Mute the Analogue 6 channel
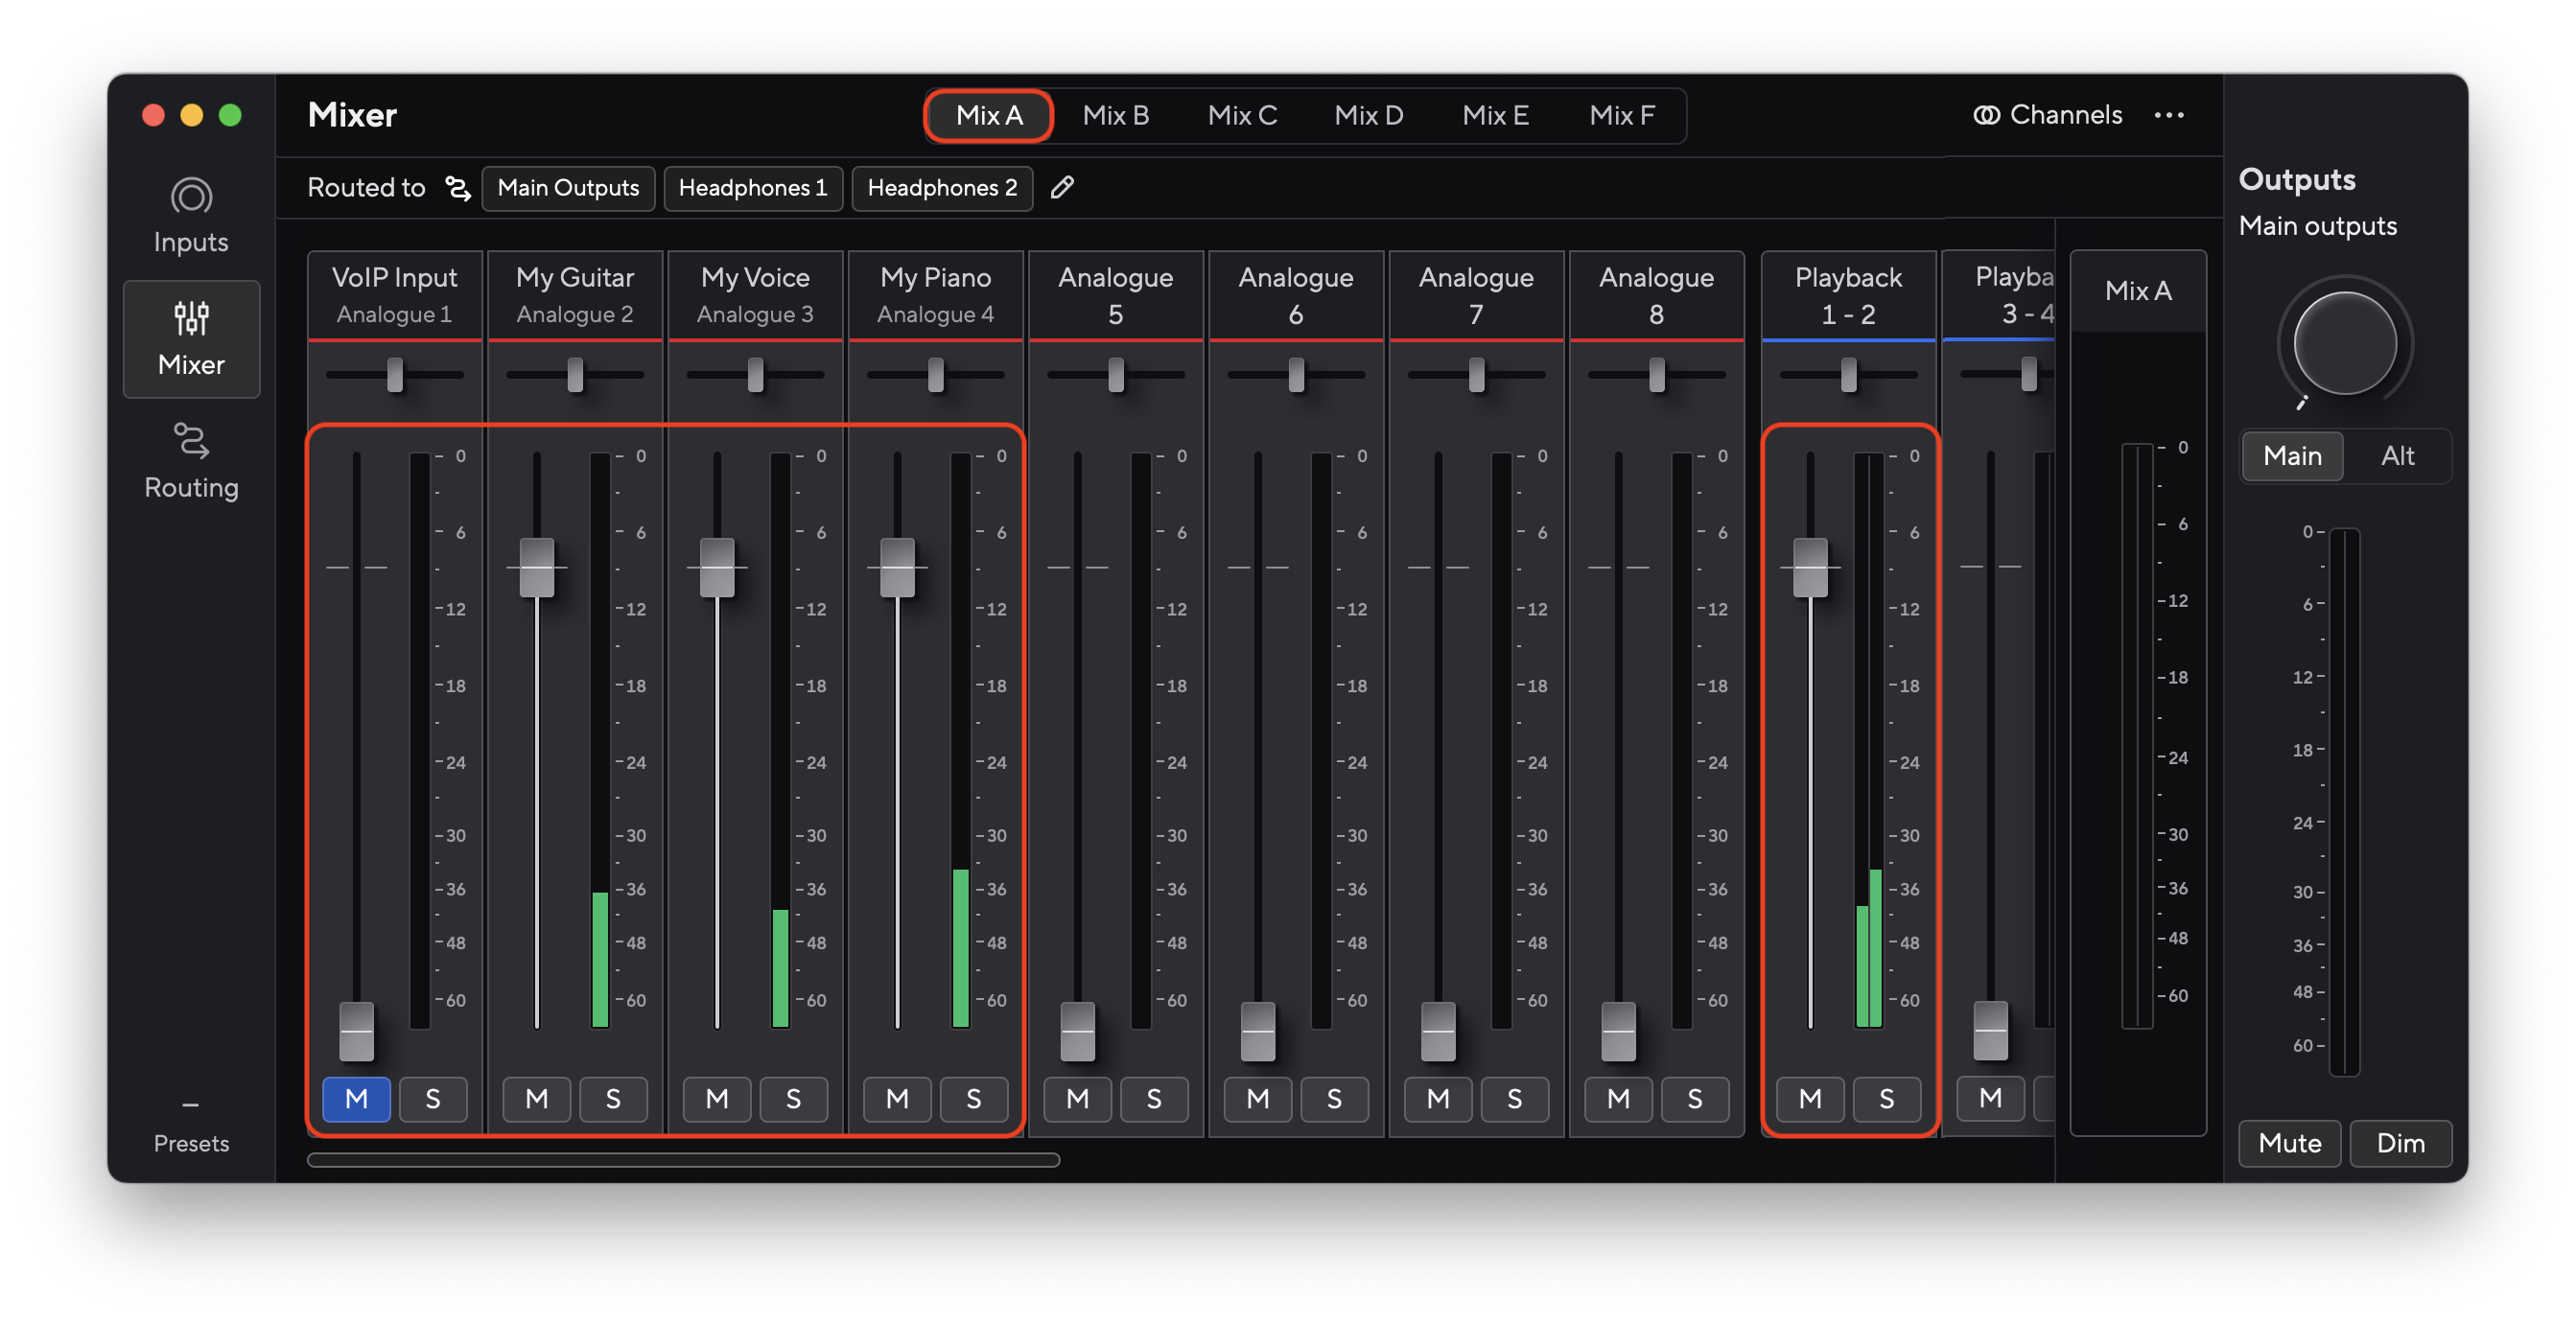 (x=1258, y=1099)
